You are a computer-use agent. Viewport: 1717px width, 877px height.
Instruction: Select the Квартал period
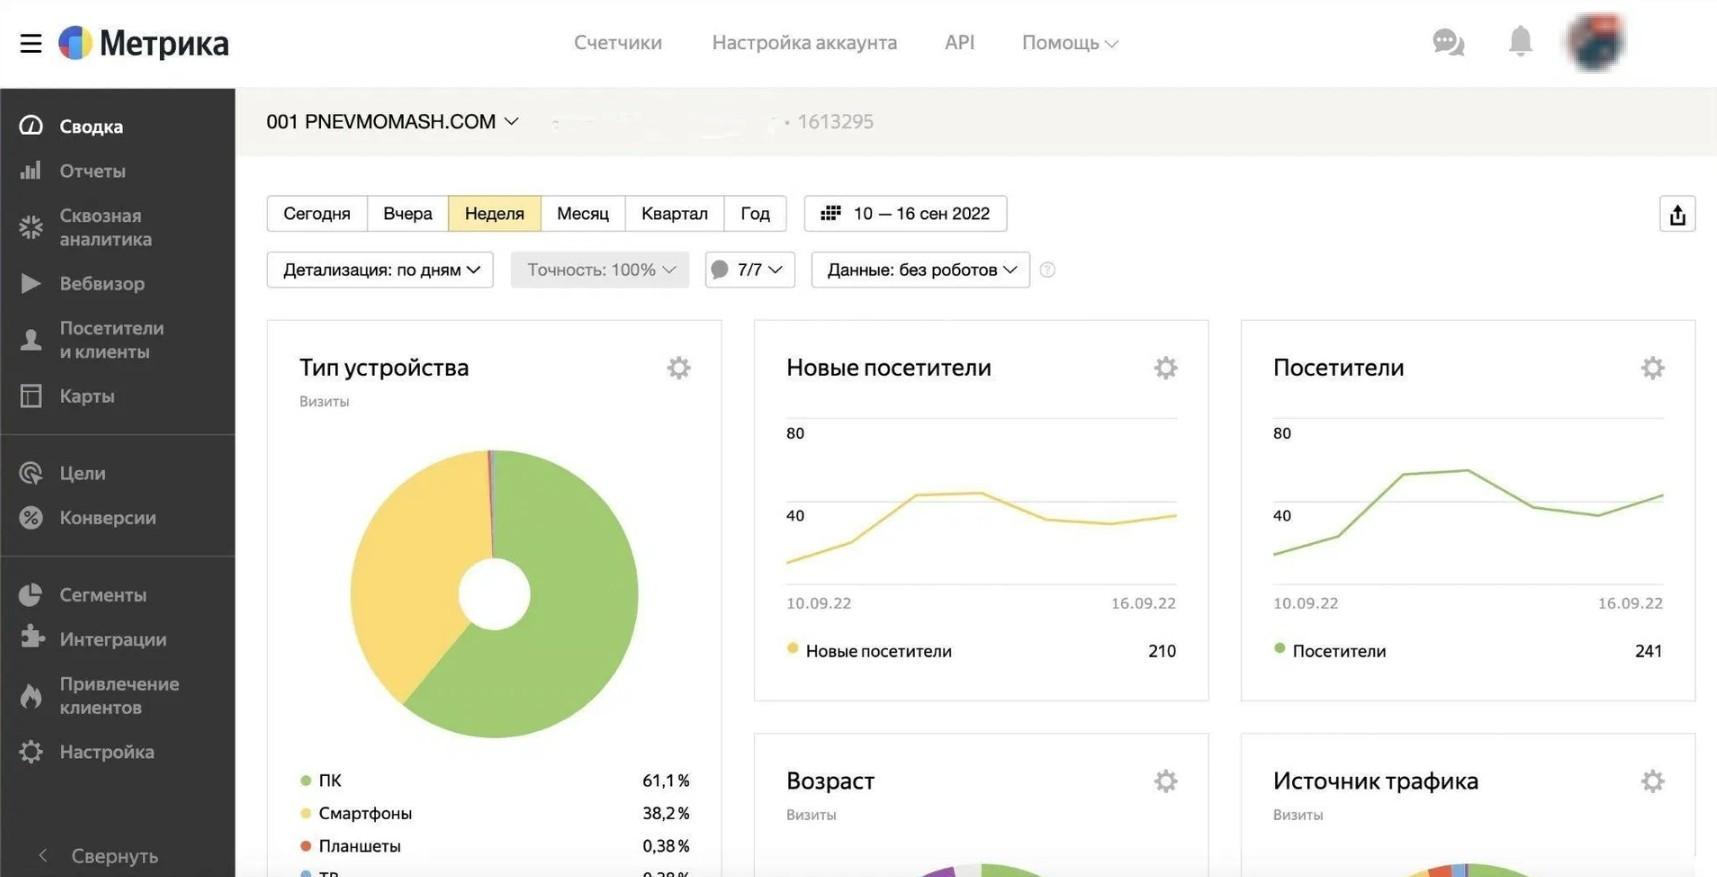point(675,214)
